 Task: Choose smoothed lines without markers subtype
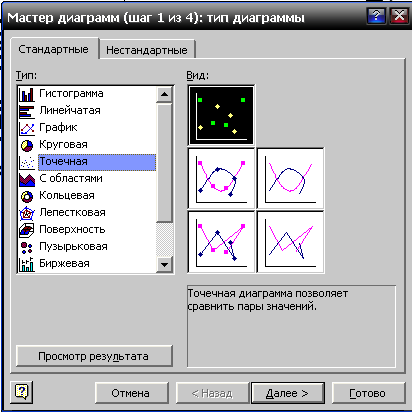click(x=290, y=178)
